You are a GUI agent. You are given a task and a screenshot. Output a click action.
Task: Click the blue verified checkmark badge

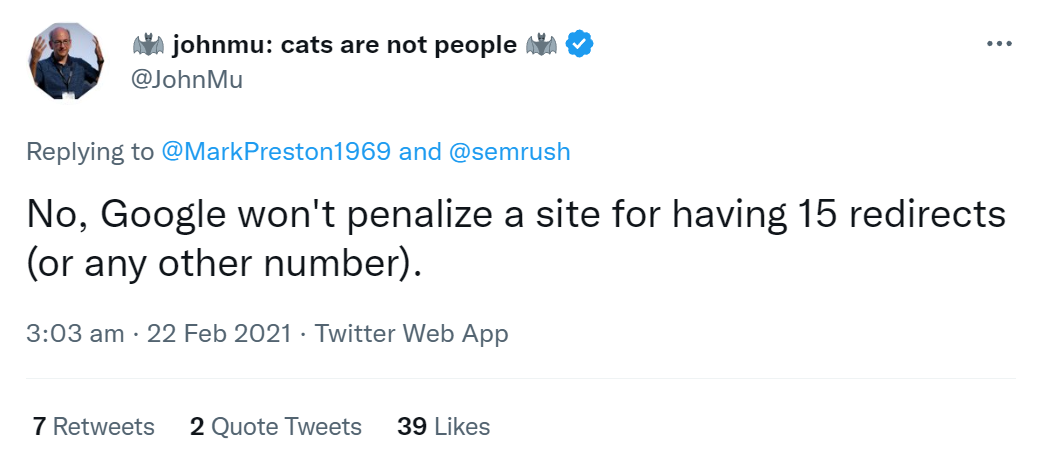581,45
